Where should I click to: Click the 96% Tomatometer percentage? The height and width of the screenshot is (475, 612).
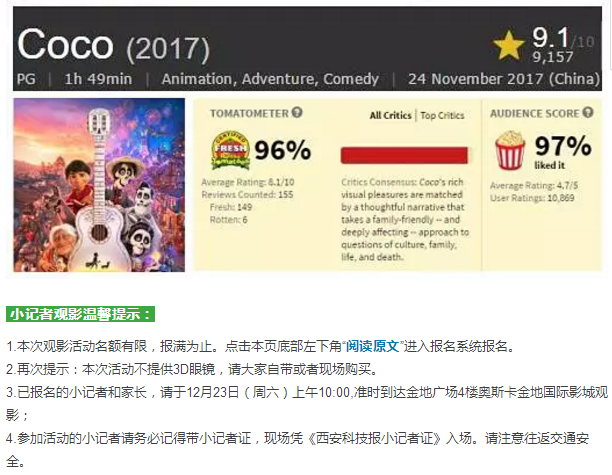pos(283,150)
